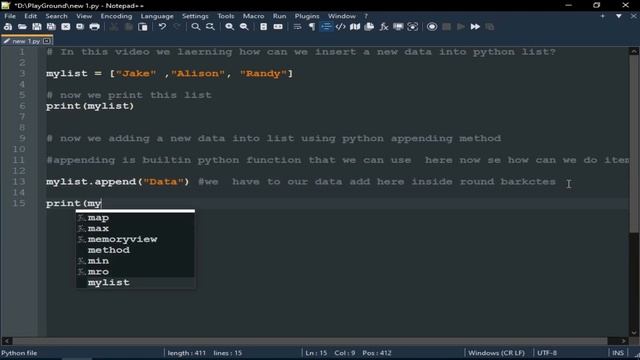Open the Search menu
Screen dimensions: 640x360
tap(56, 16)
